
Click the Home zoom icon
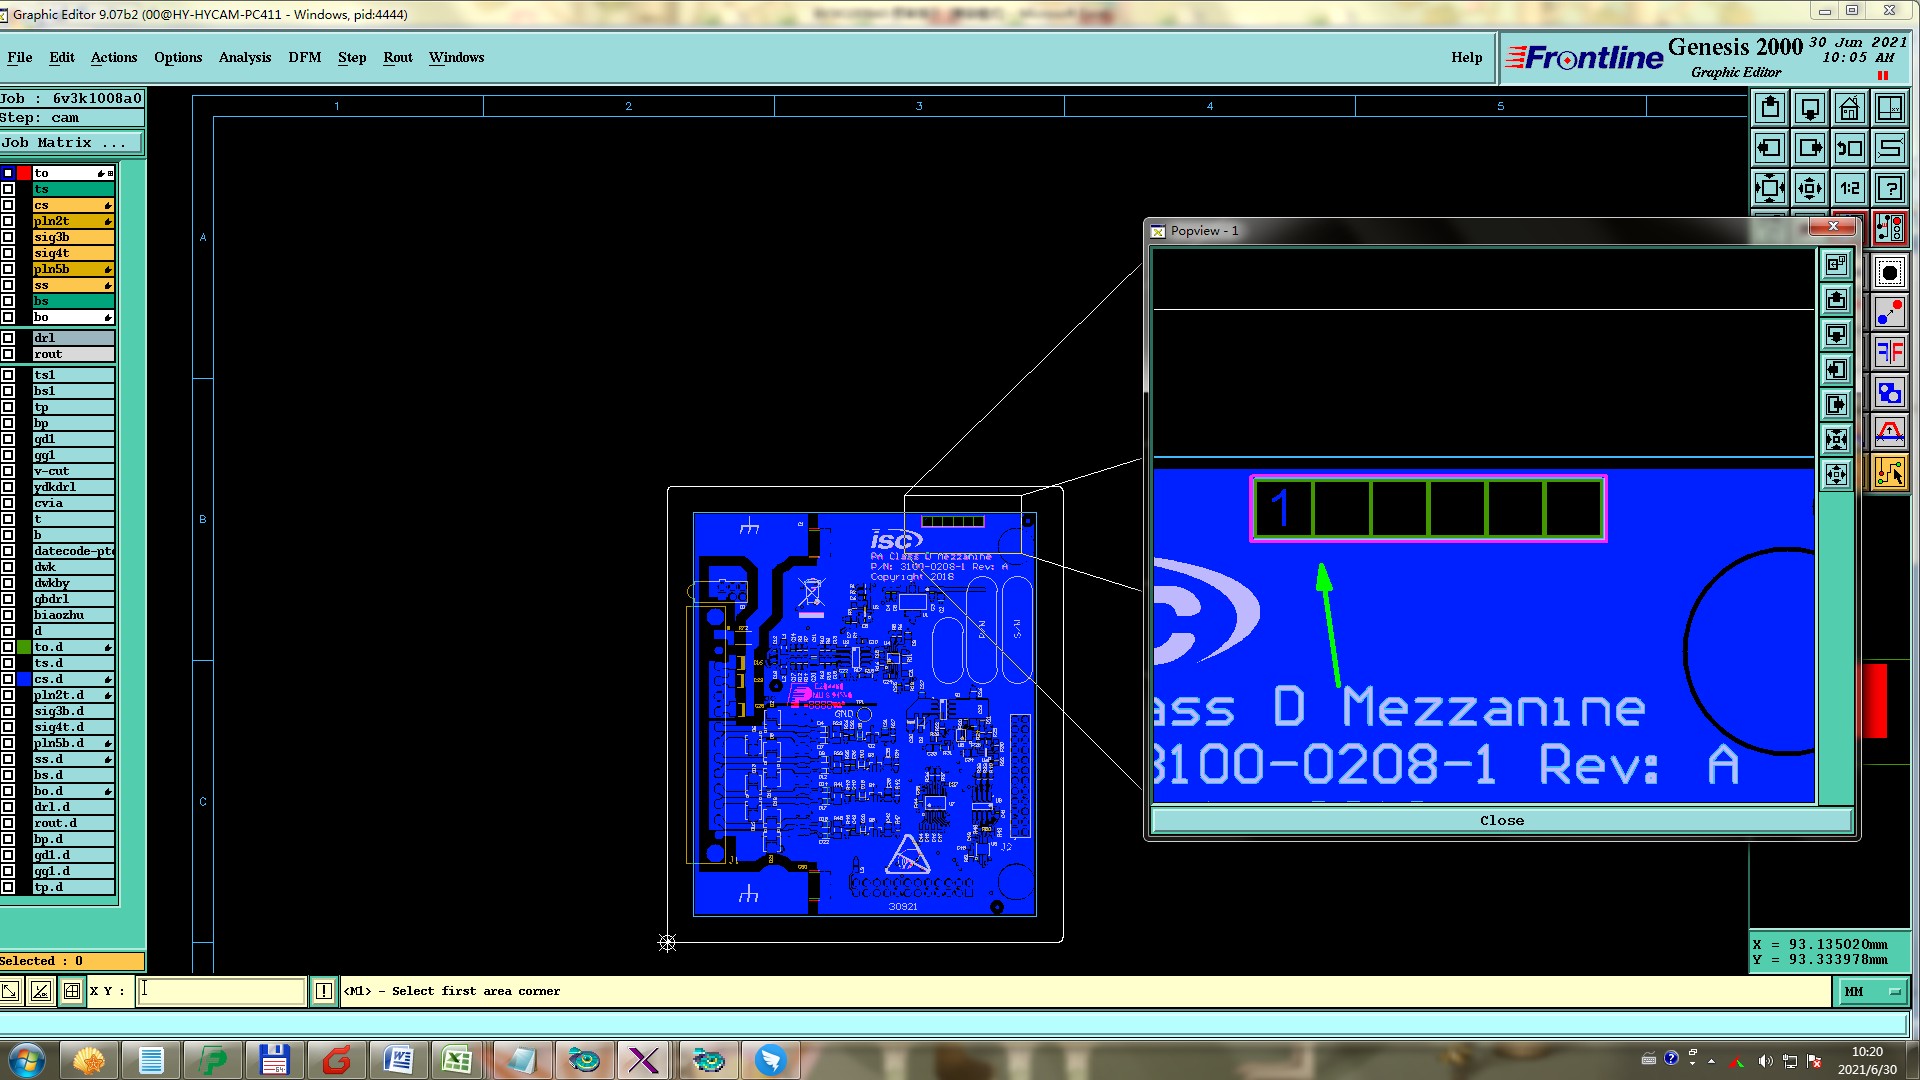coord(1850,108)
